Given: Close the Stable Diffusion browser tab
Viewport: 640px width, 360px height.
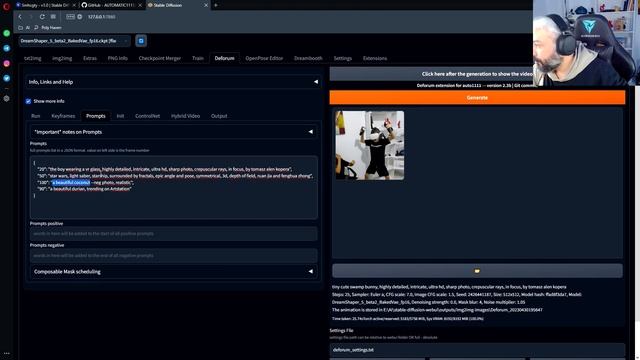Looking at the screenshot, I should 206,5.
